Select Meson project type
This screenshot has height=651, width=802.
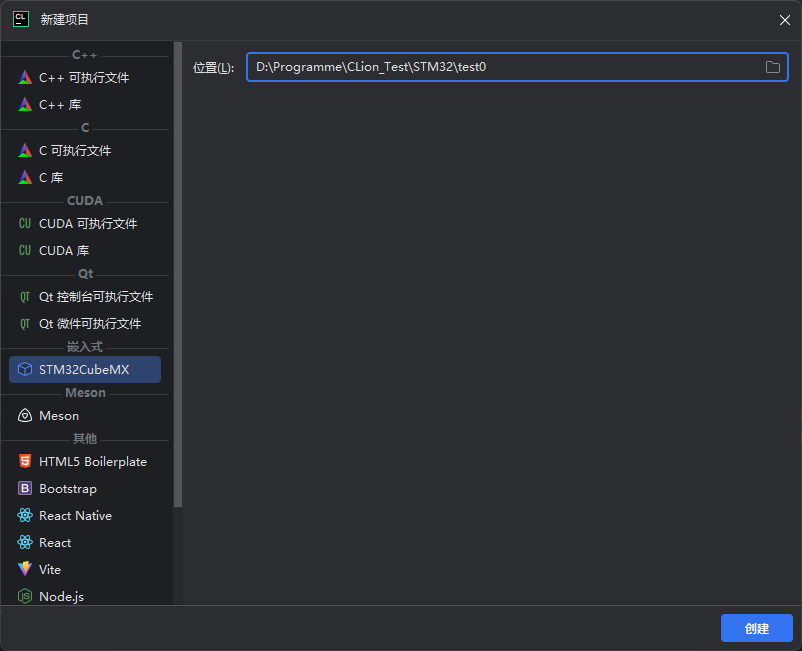tap(85, 415)
